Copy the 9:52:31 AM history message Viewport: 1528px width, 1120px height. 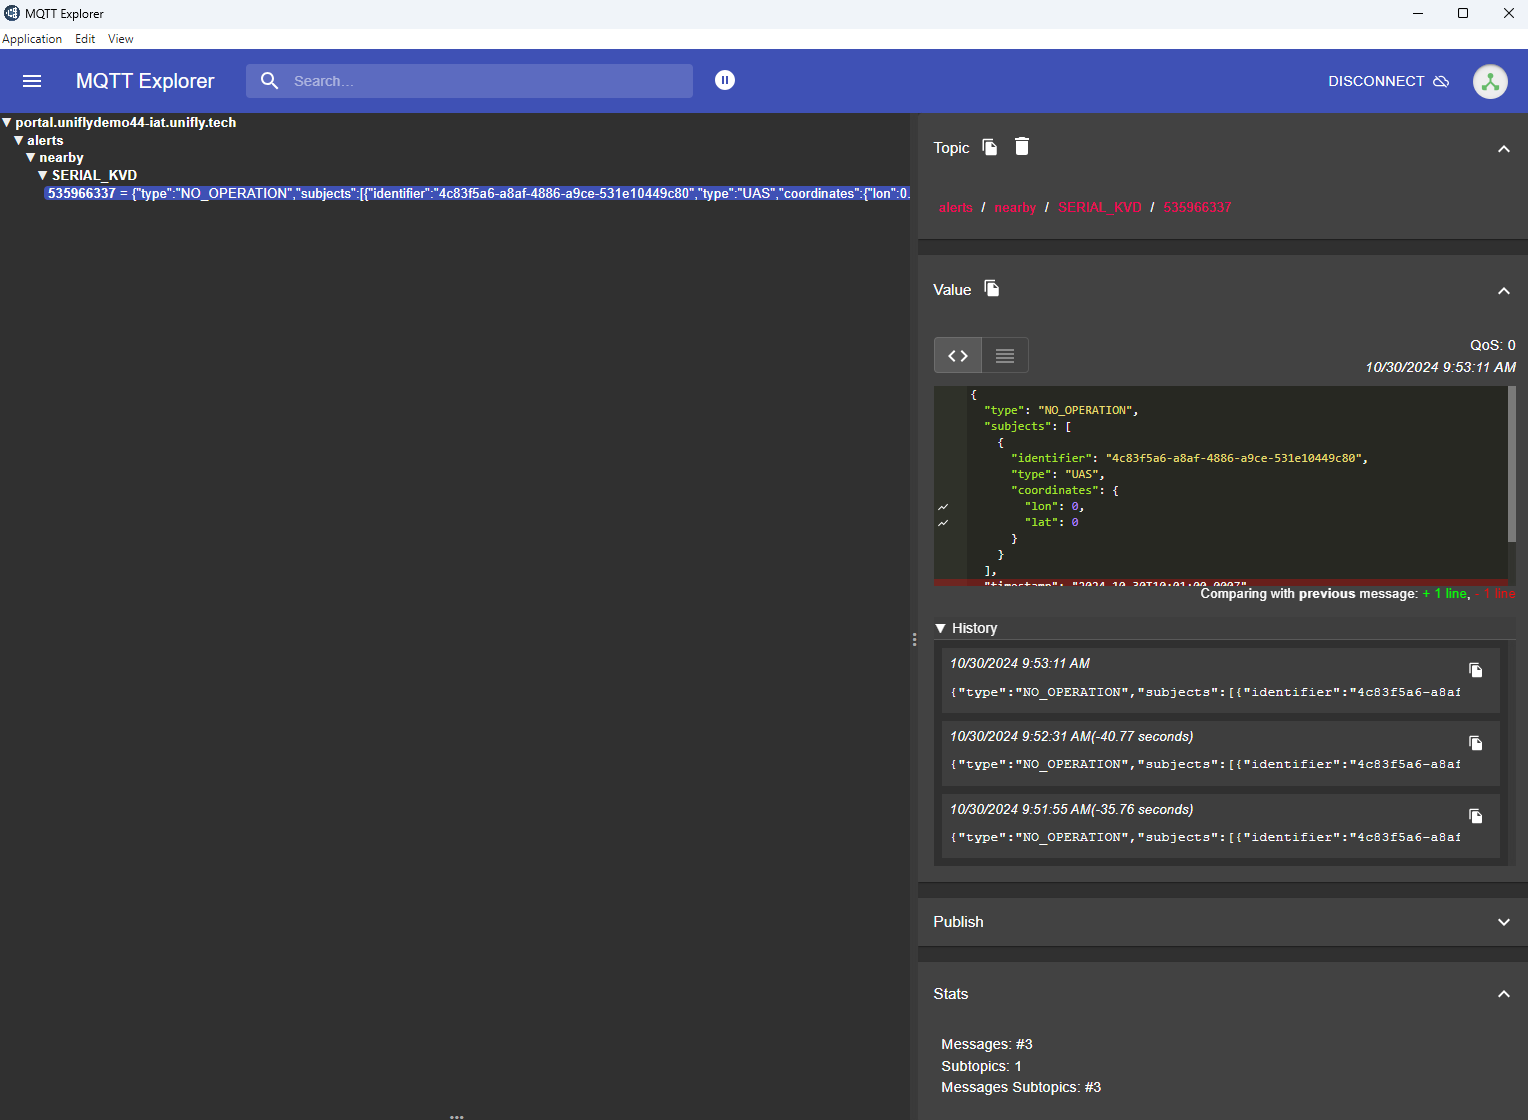(x=1476, y=742)
